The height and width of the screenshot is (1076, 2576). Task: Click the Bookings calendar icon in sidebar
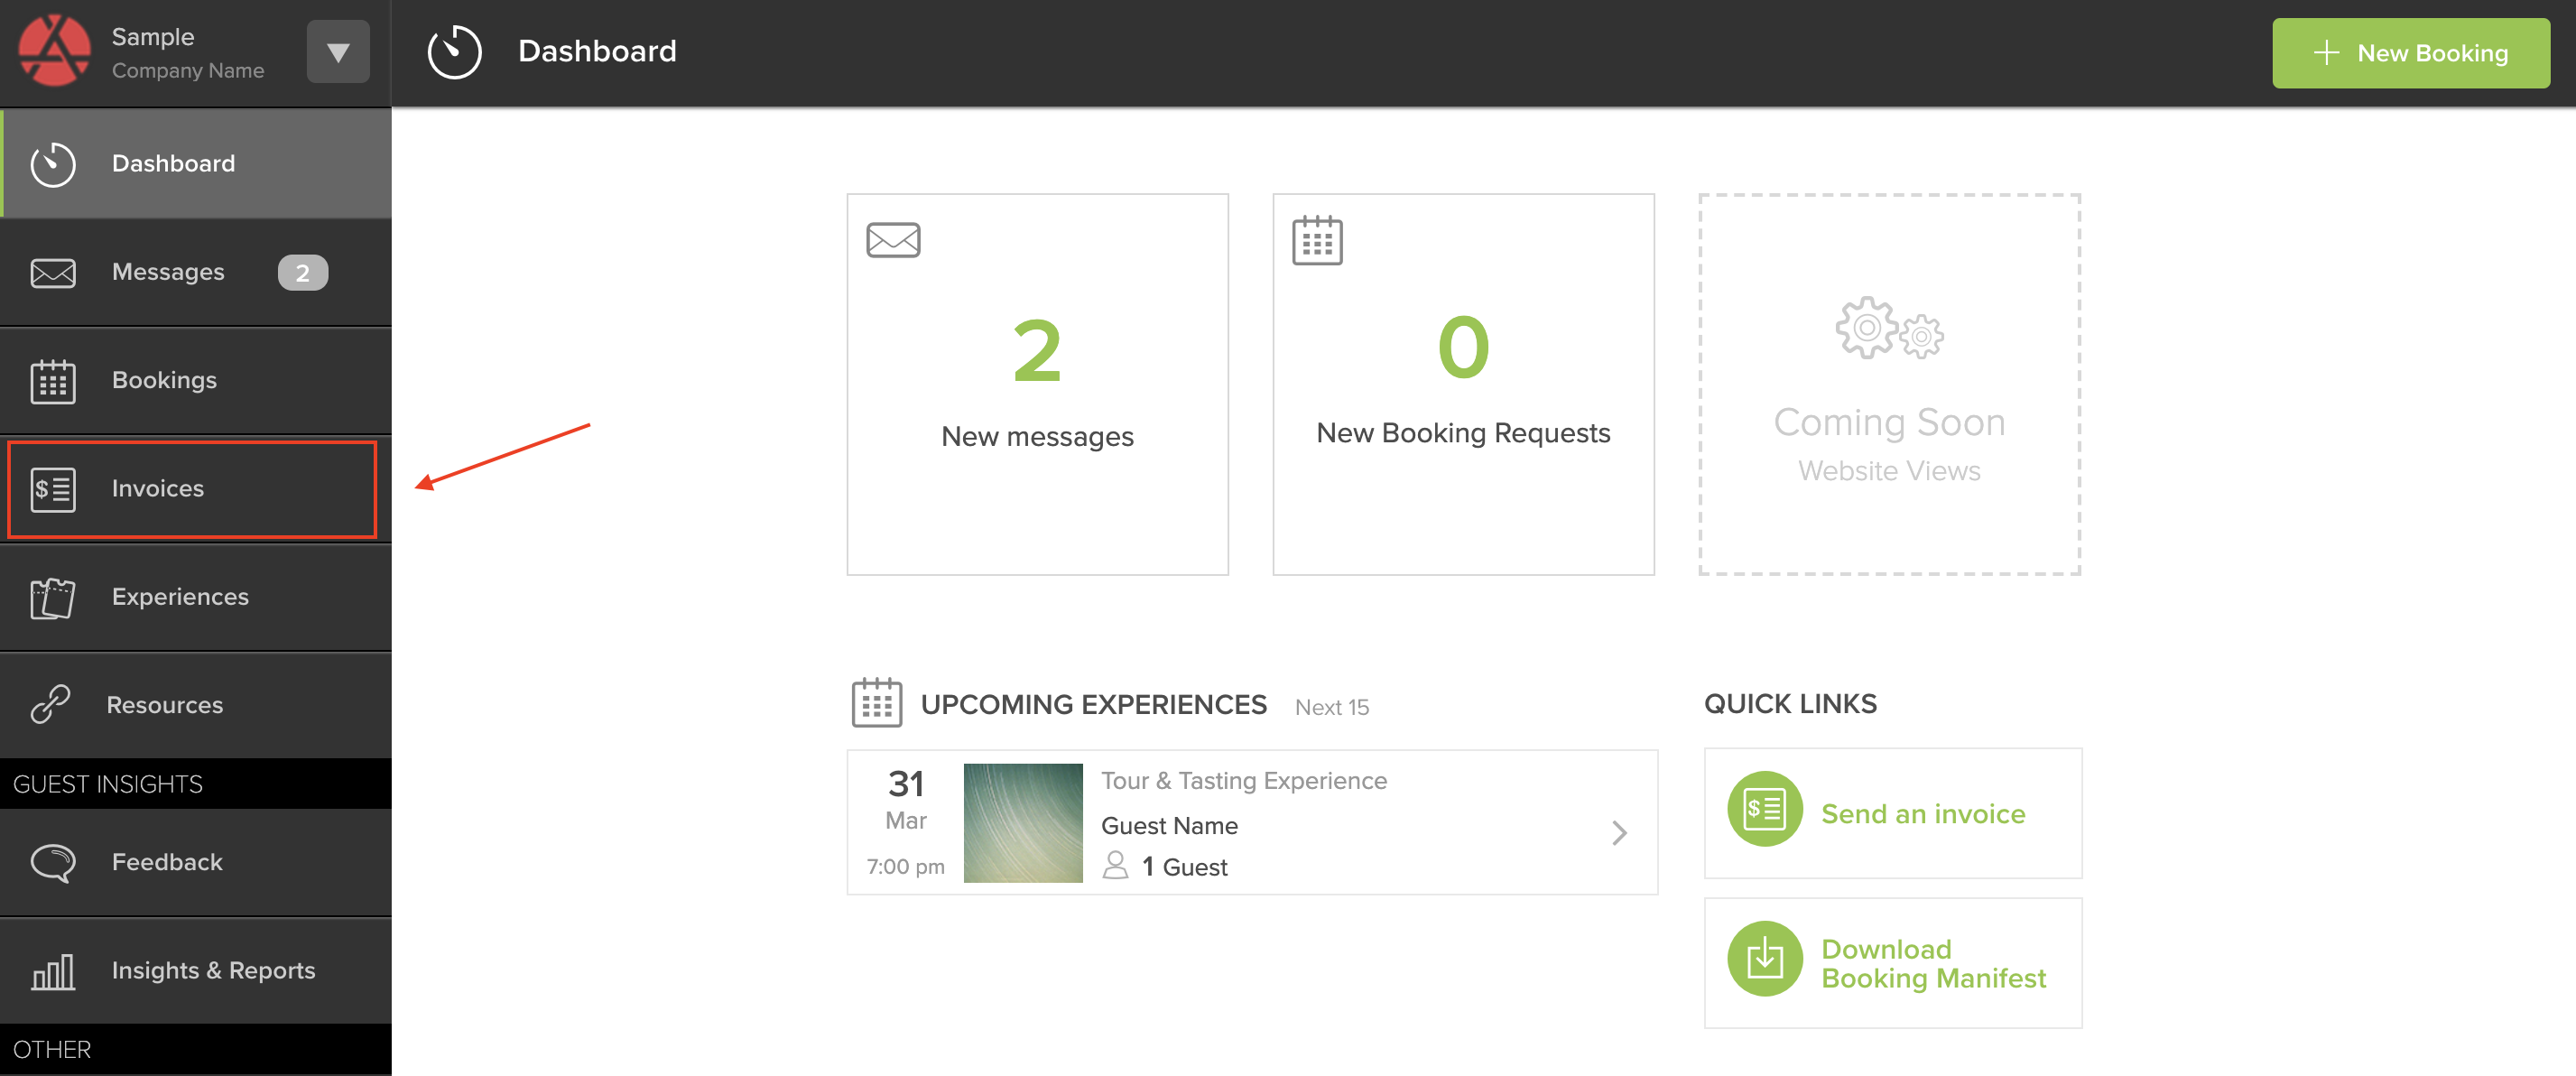[x=53, y=381]
